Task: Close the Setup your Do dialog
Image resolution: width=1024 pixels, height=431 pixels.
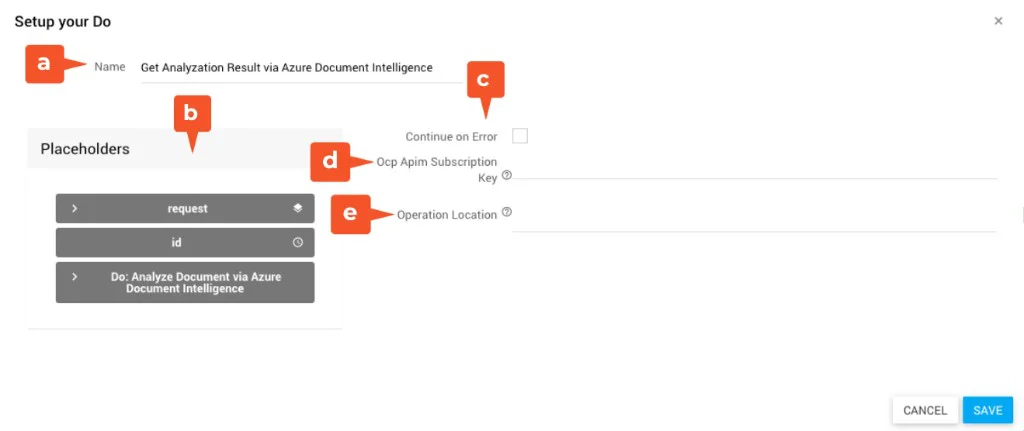Action: point(998,21)
